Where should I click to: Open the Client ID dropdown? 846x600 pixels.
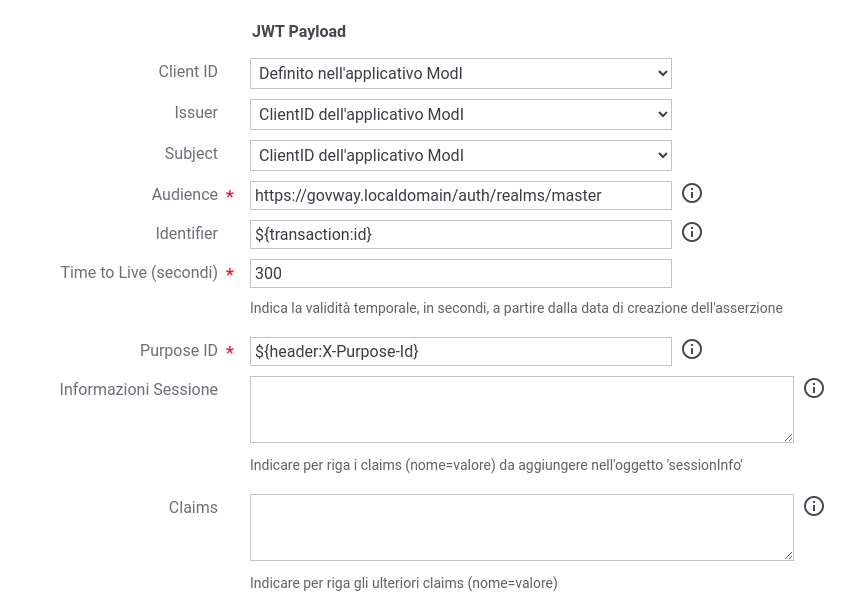click(460, 73)
